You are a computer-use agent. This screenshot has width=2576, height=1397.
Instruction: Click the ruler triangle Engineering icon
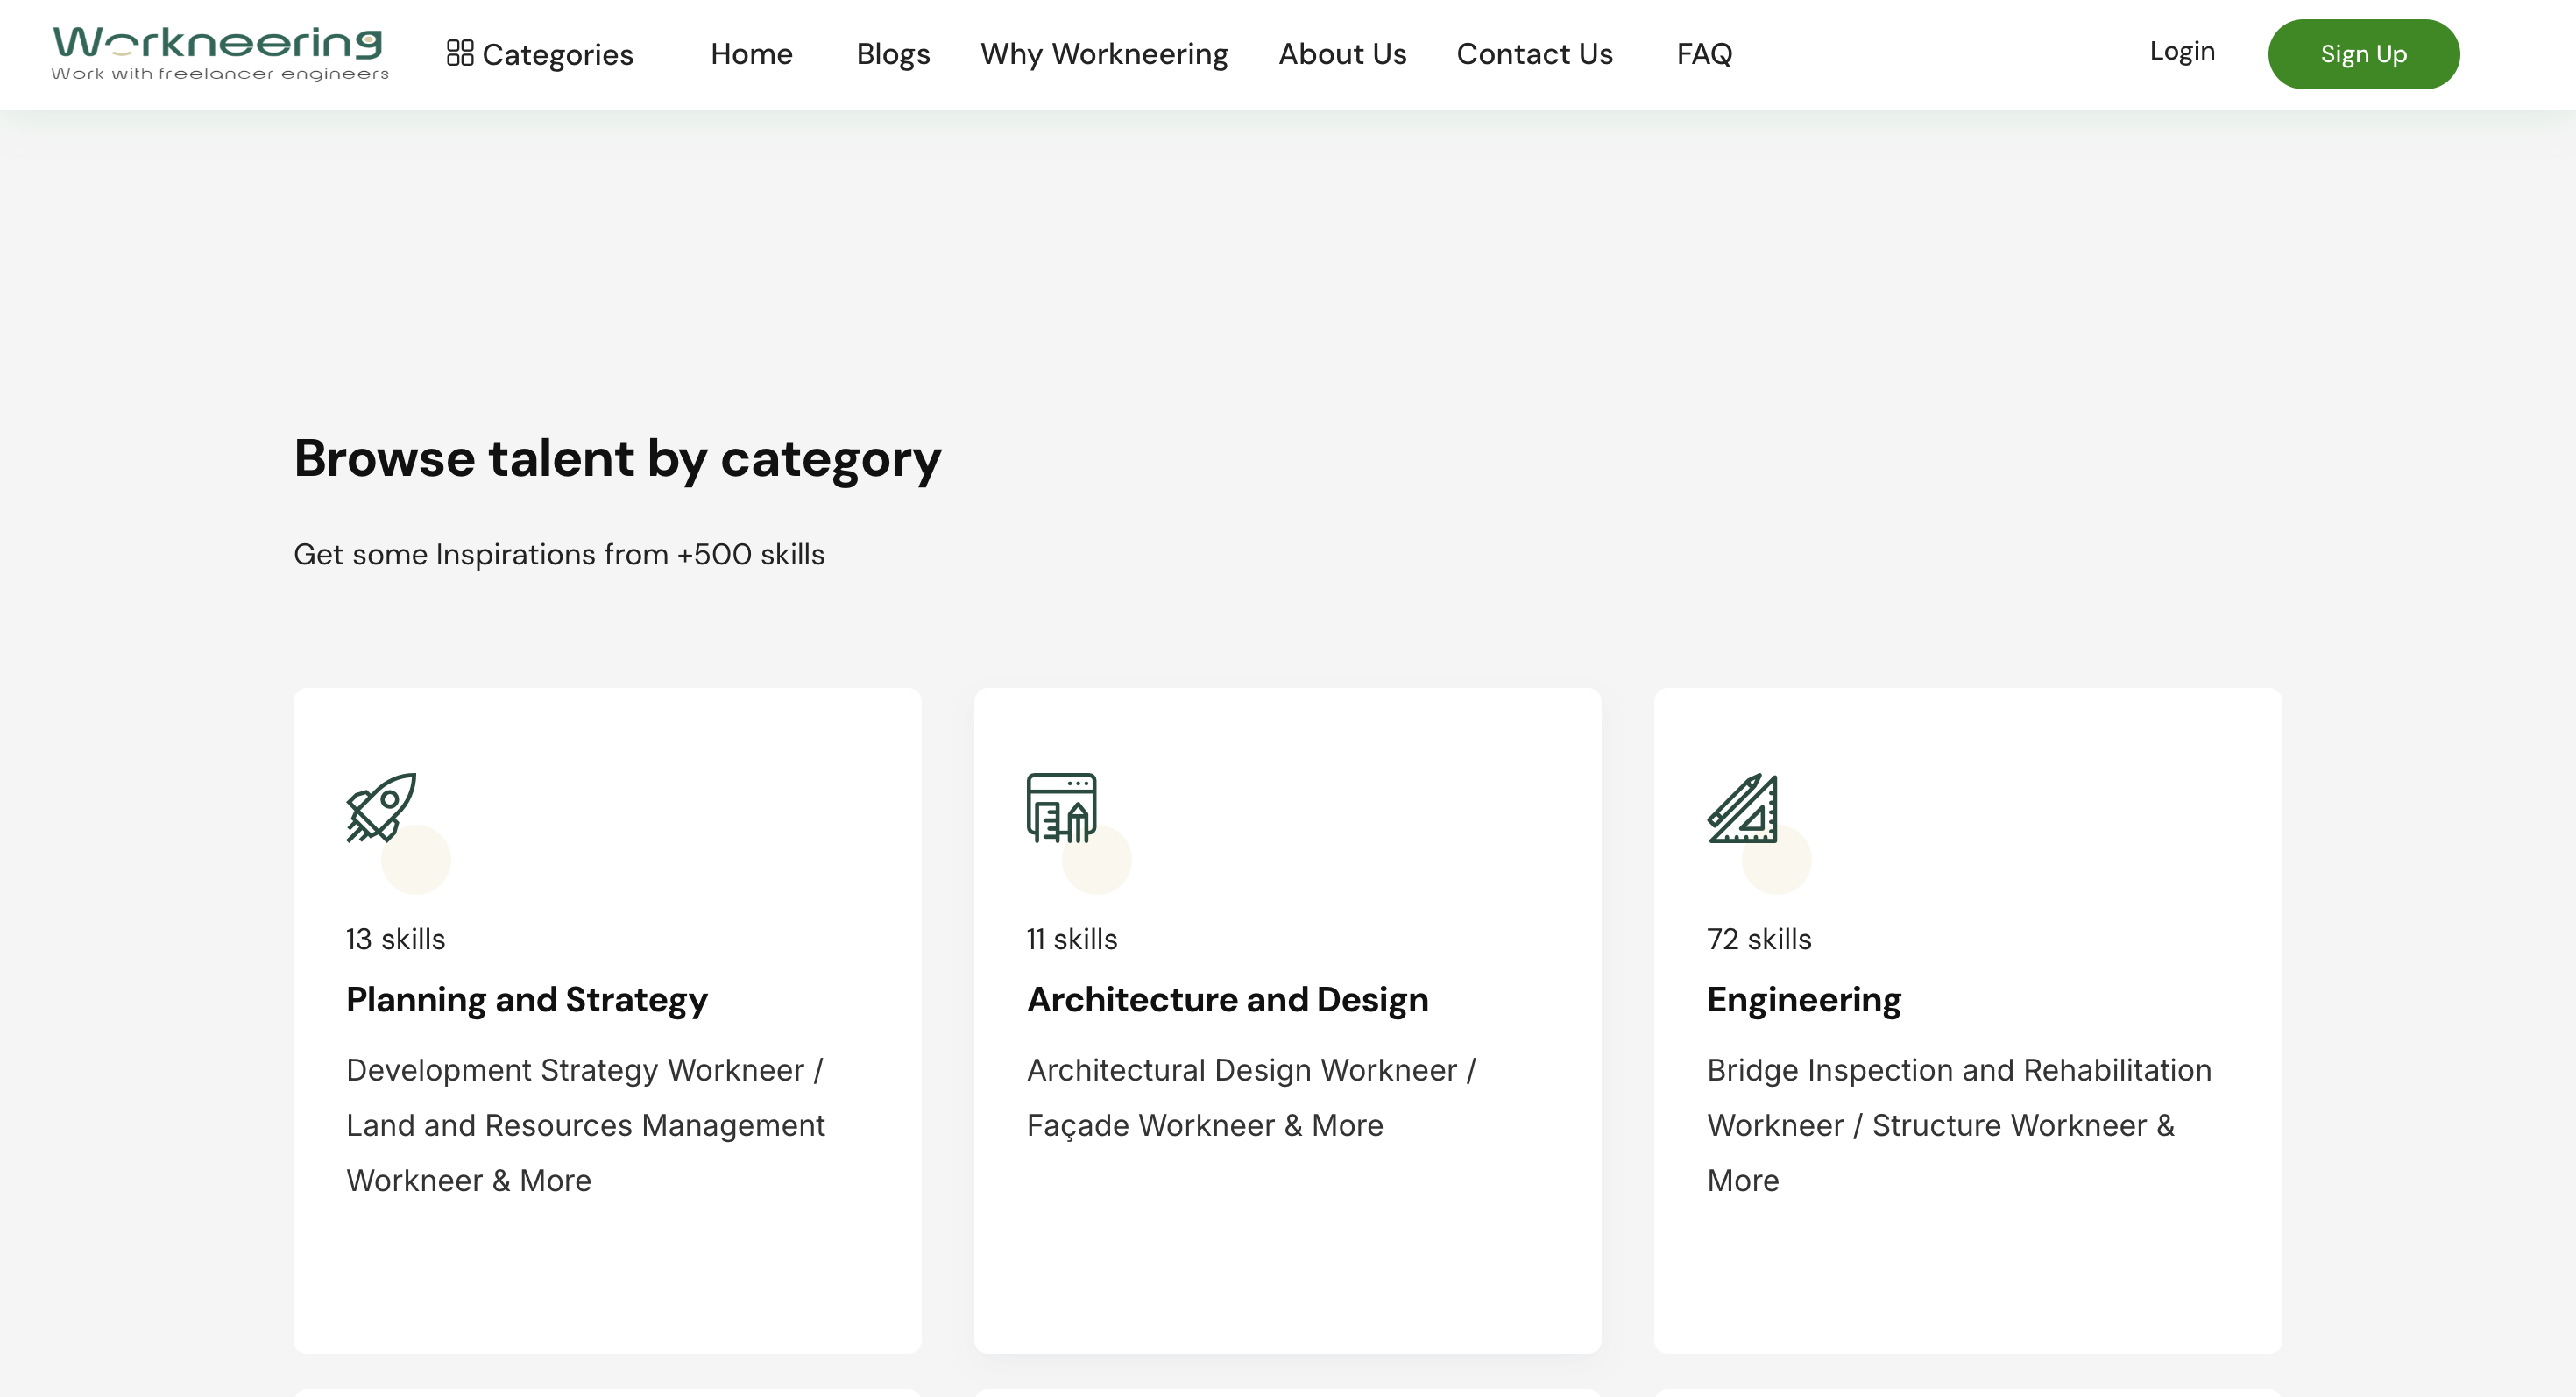(x=1742, y=808)
